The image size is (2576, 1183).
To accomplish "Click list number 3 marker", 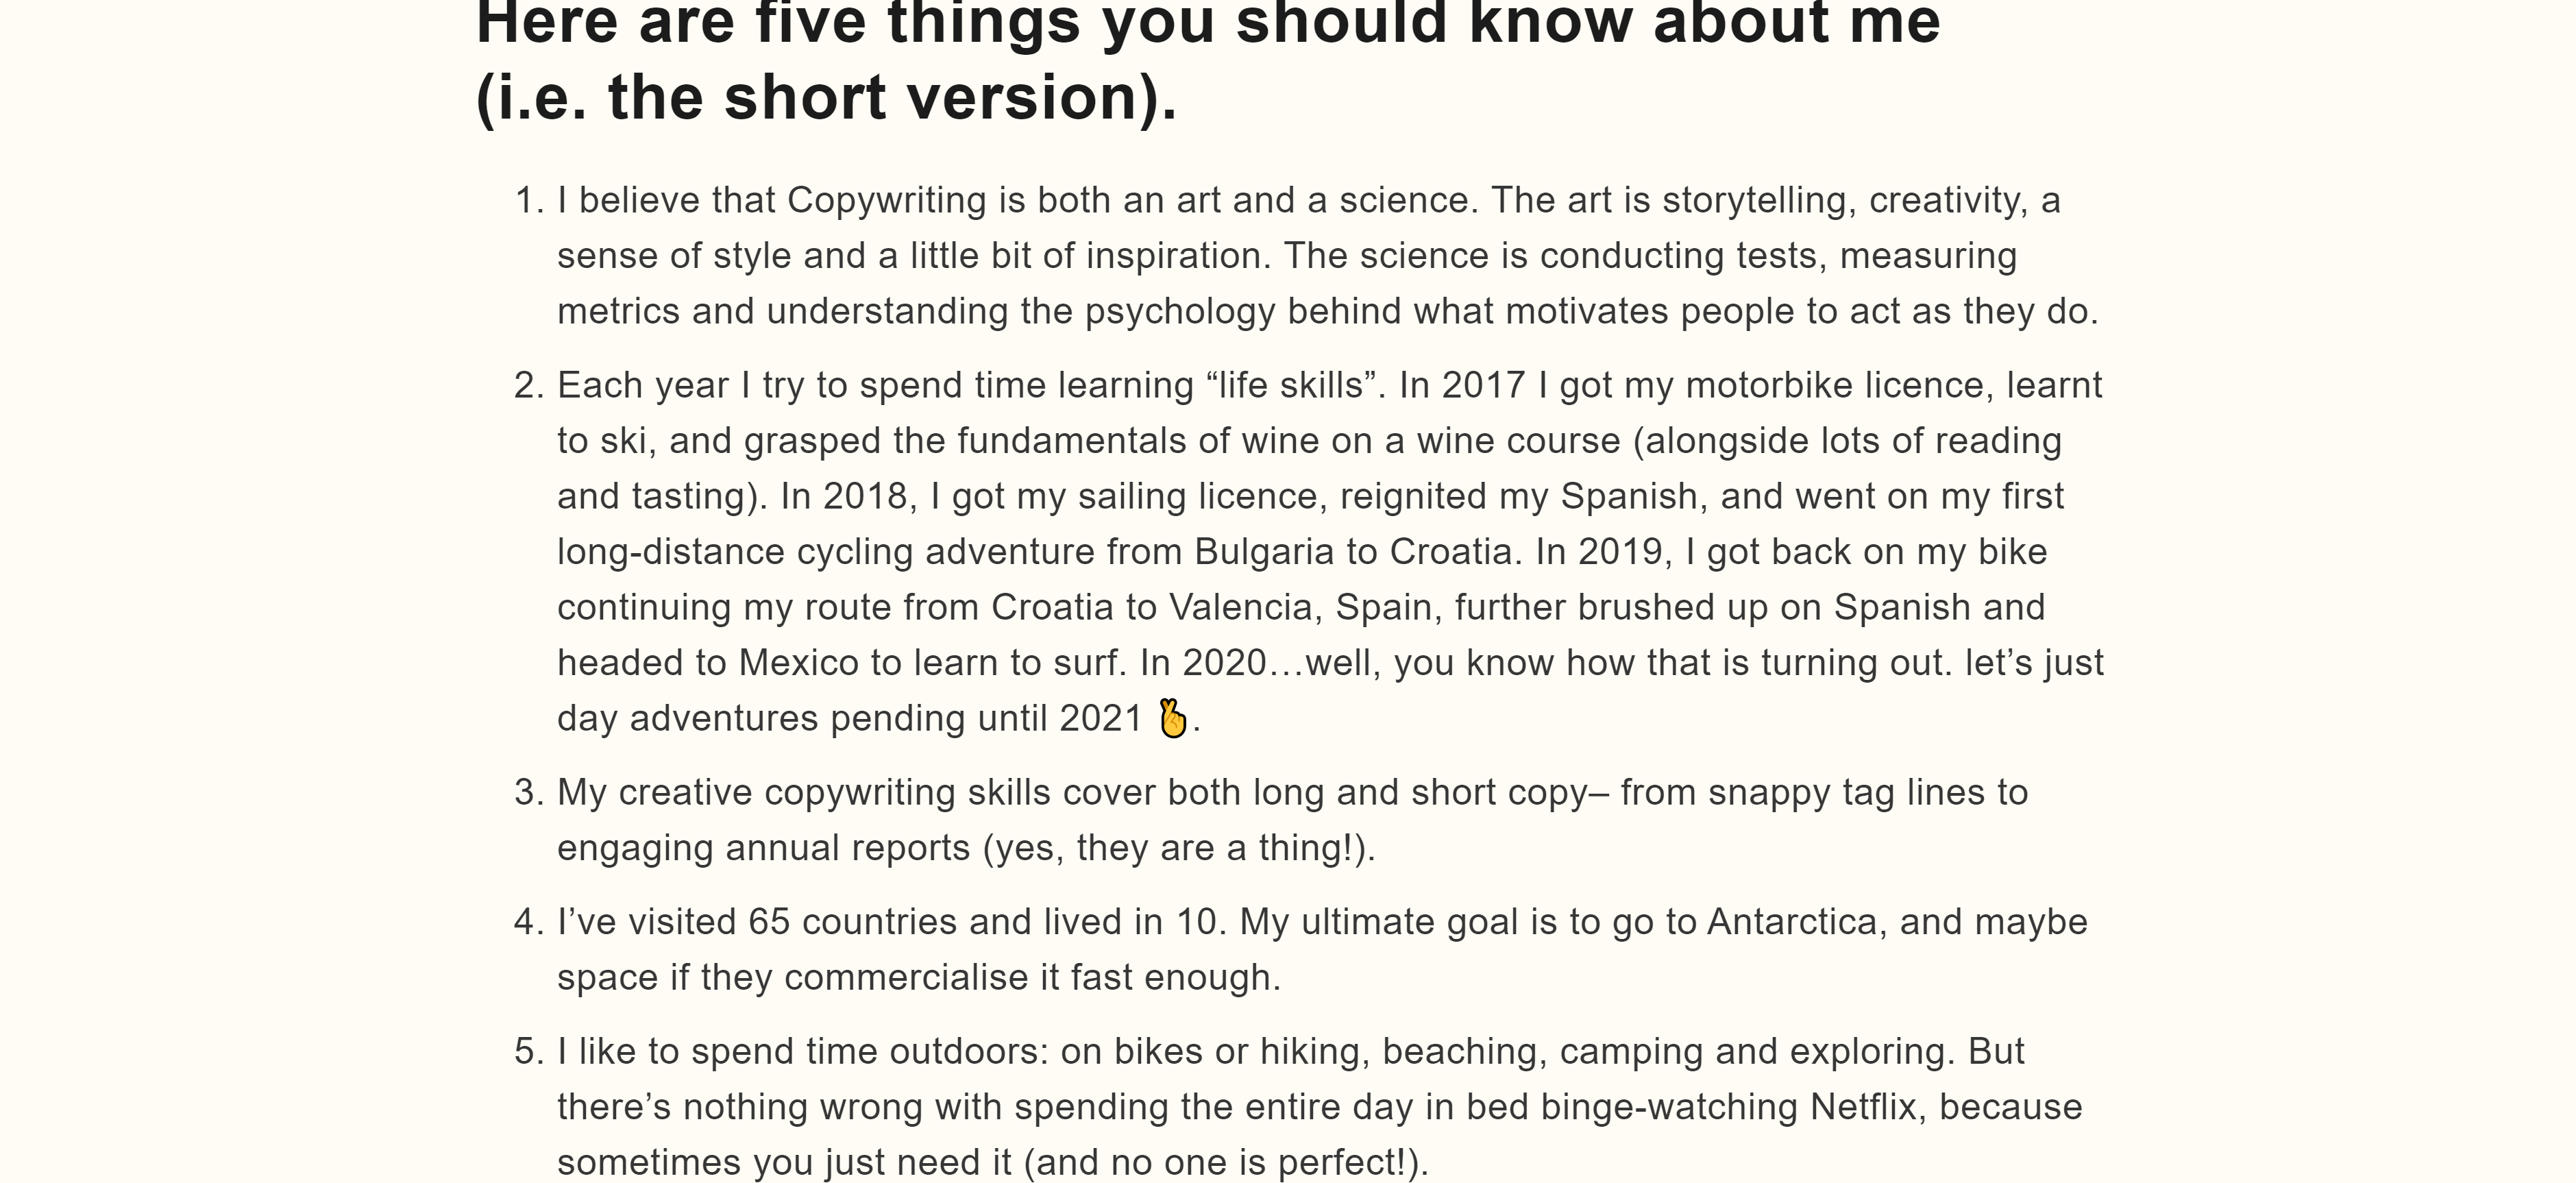I will click(x=528, y=792).
